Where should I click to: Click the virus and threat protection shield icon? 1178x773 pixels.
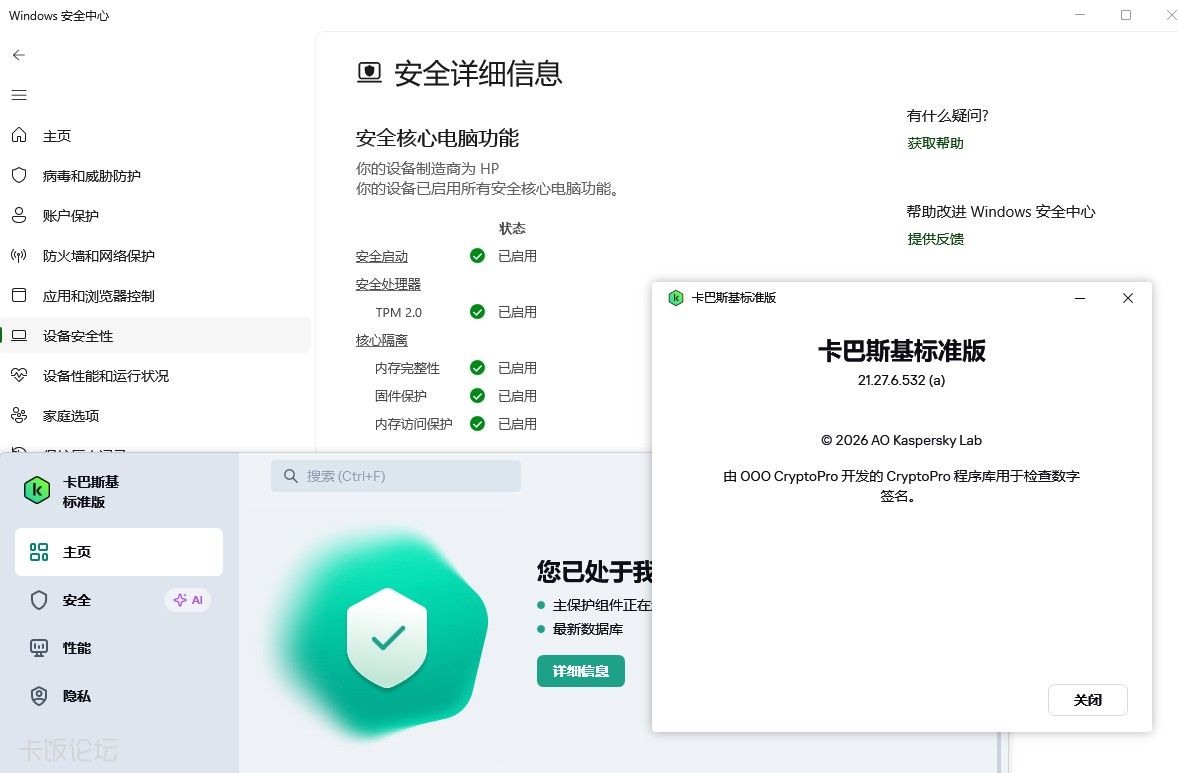(19, 175)
